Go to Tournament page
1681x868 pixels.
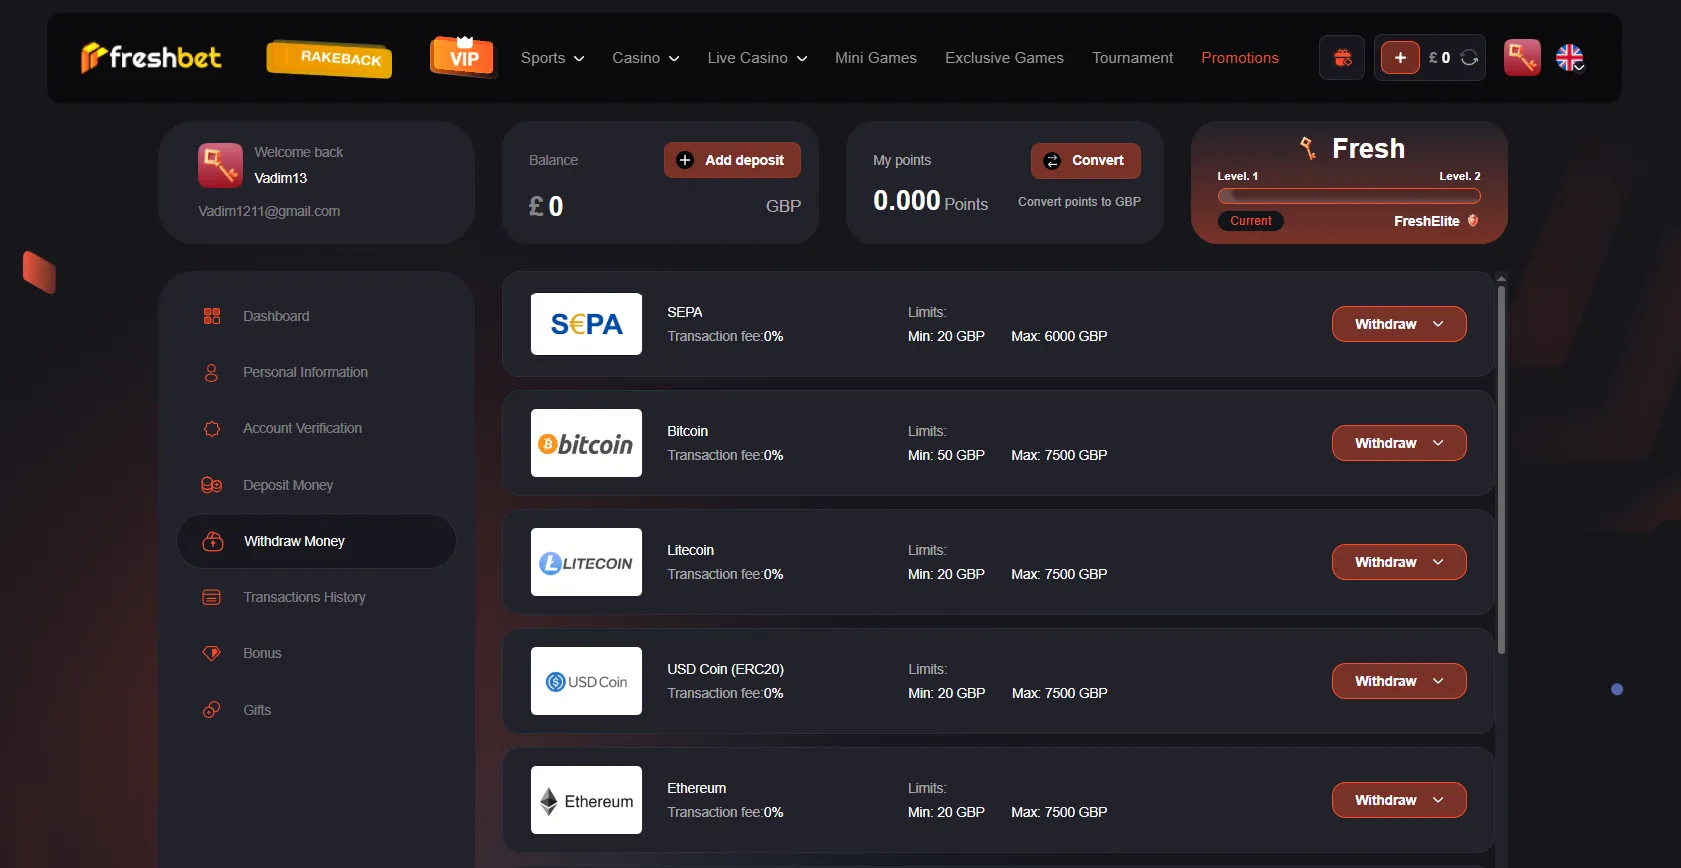click(x=1133, y=58)
